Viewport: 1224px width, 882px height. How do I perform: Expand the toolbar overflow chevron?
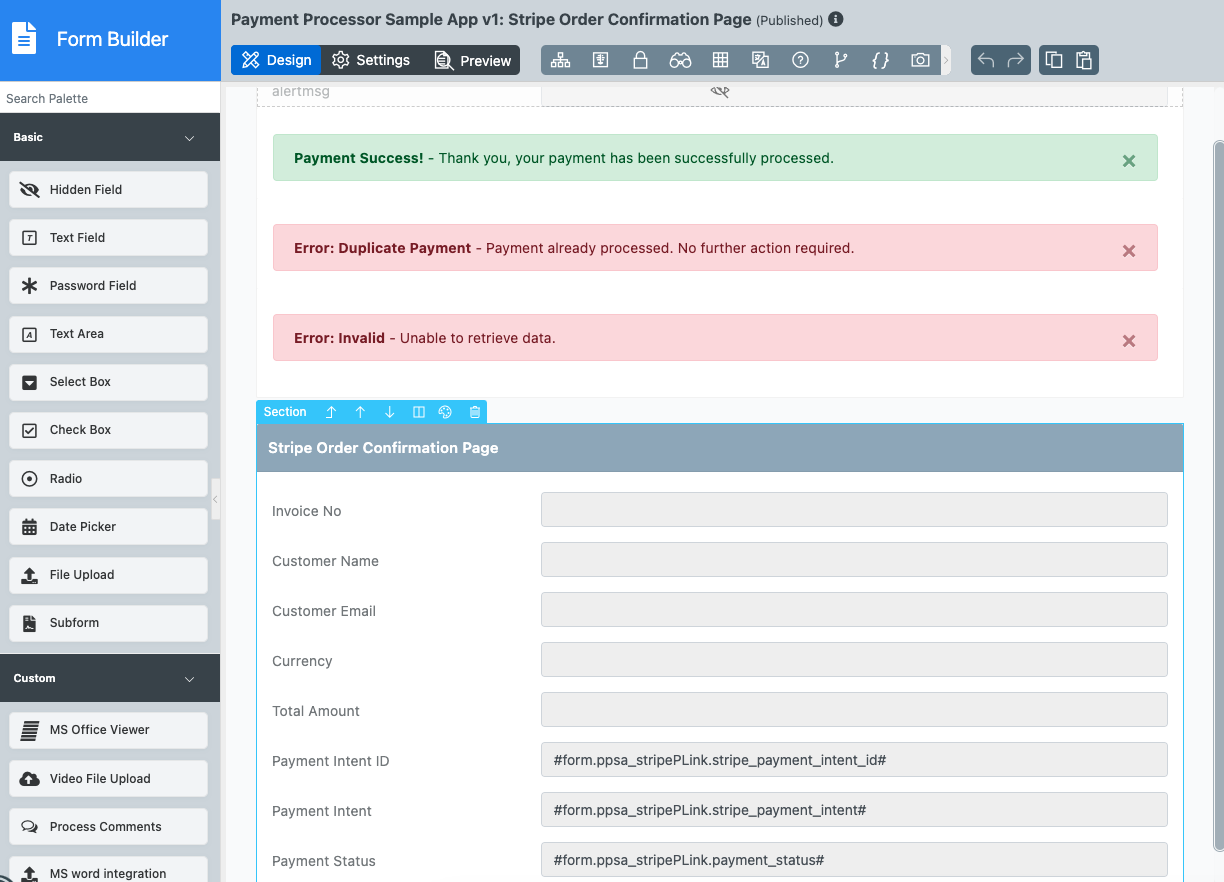(946, 60)
